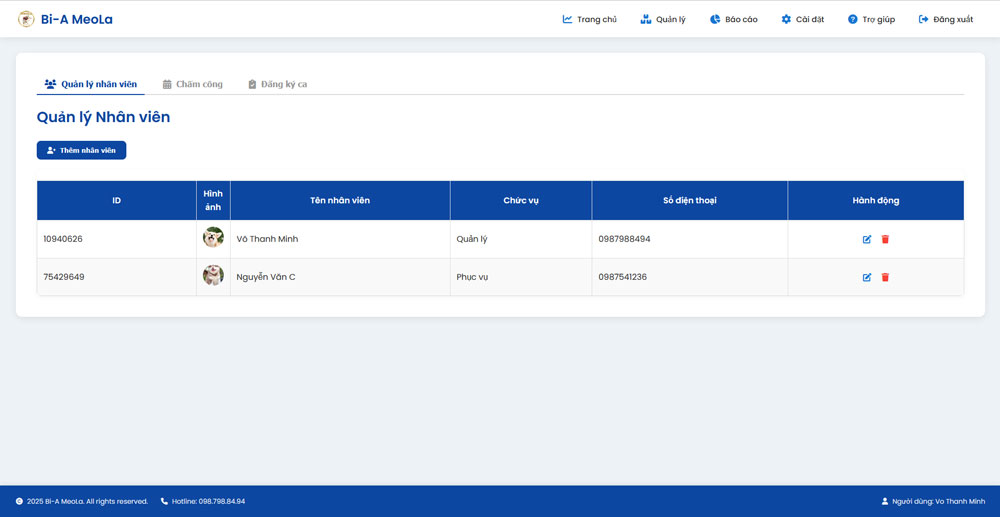This screenshot has height=517, width=1000.
Task: Switch to the Chấm công tab
Action: tap(193, 84)
